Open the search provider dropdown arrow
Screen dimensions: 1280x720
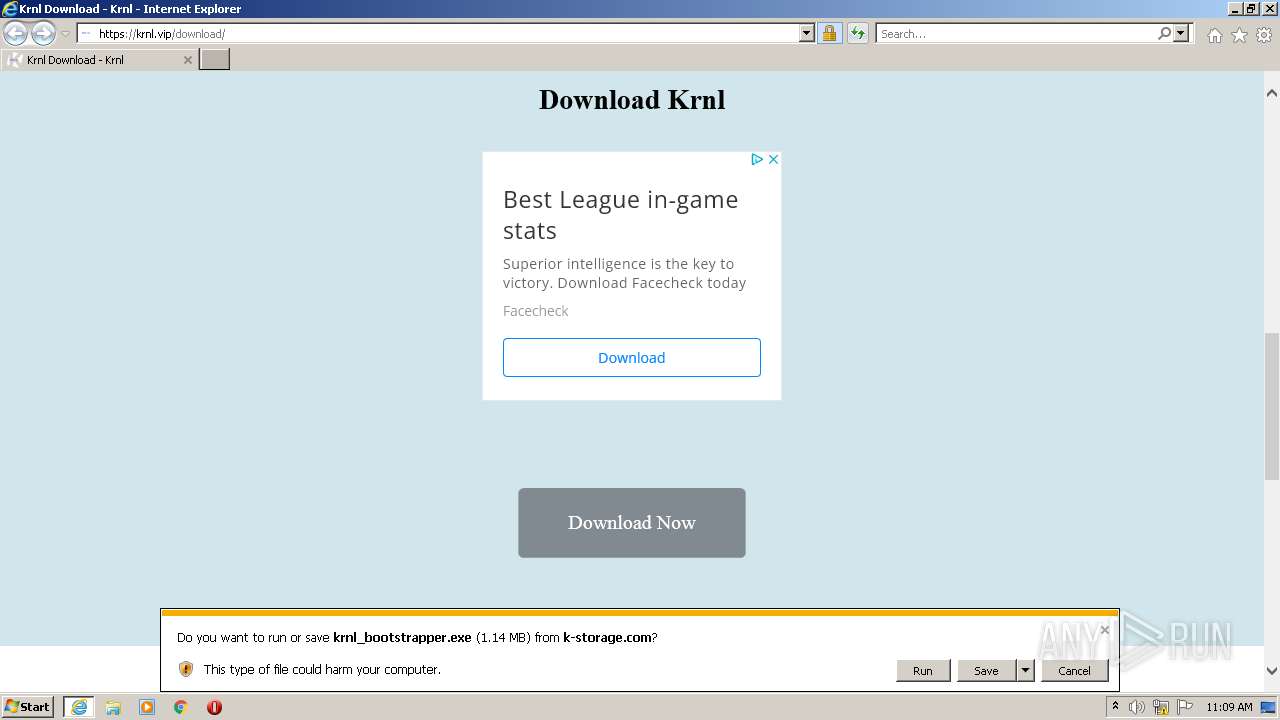(1181, 34)
